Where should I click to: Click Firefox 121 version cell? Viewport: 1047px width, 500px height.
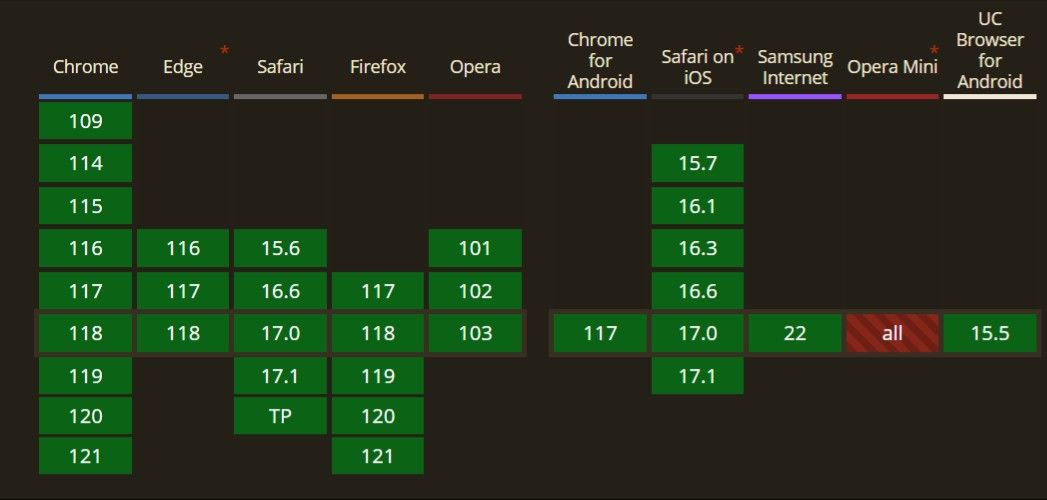pos(378,456)
